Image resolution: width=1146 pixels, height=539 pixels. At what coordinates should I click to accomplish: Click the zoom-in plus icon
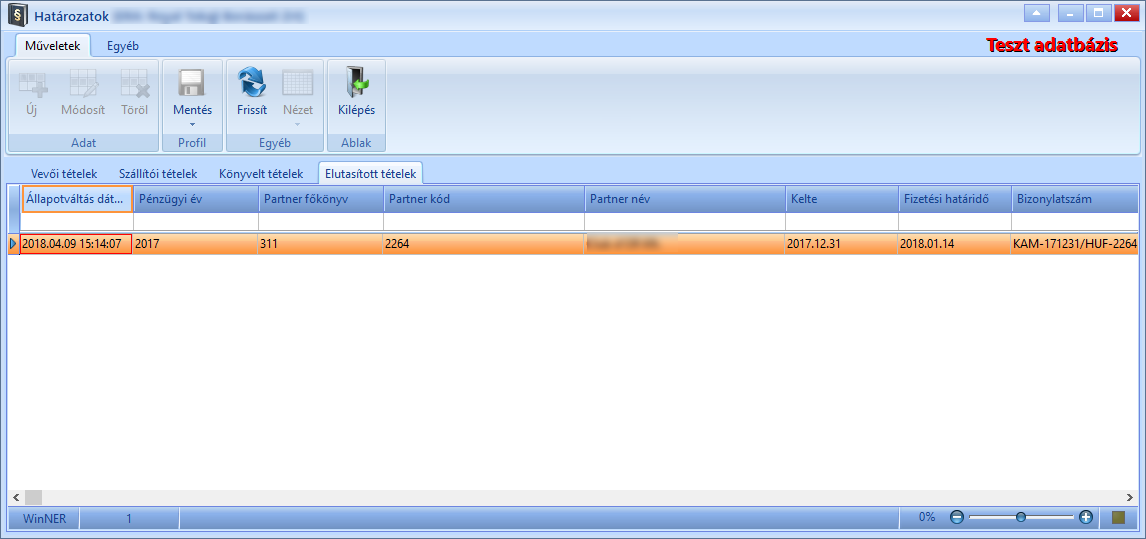(x=1085, y=517)
